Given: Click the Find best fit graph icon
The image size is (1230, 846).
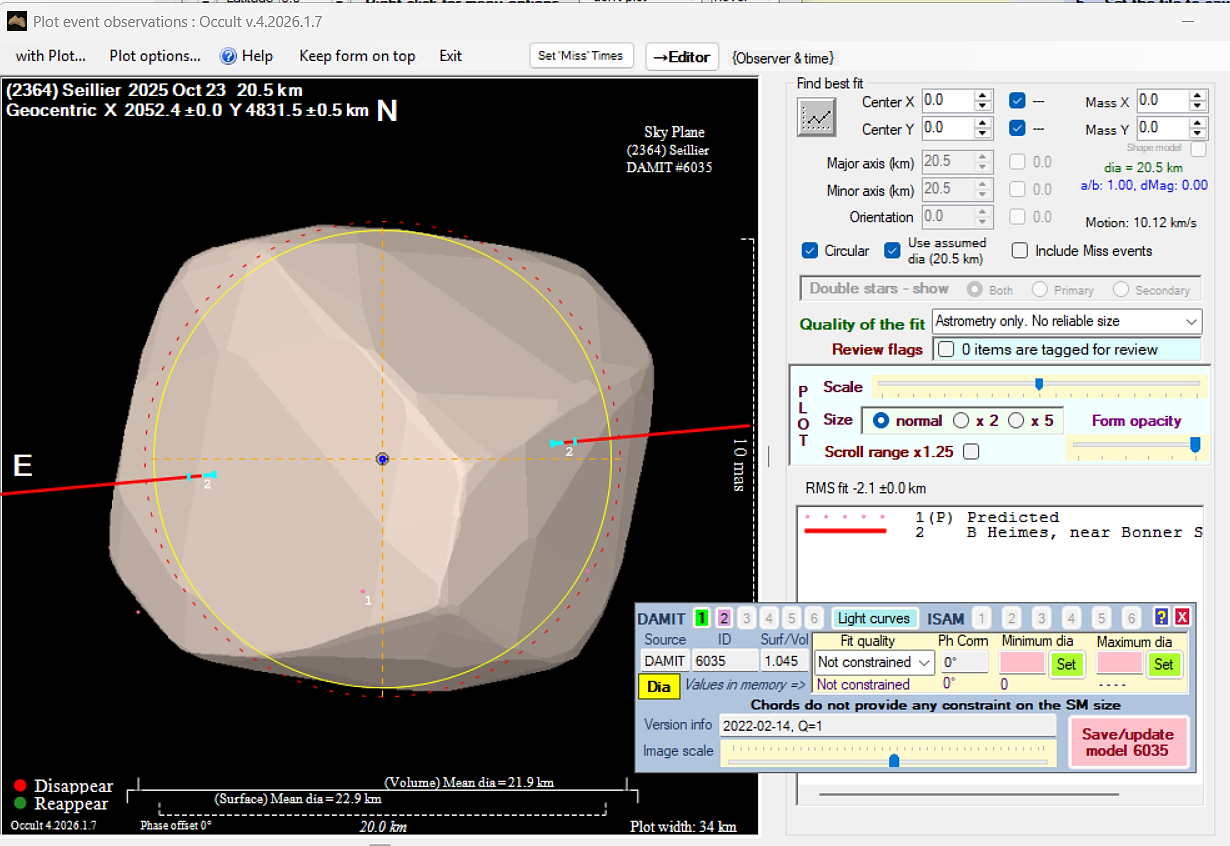Looking at the screenshot, I should pos(816,117).
